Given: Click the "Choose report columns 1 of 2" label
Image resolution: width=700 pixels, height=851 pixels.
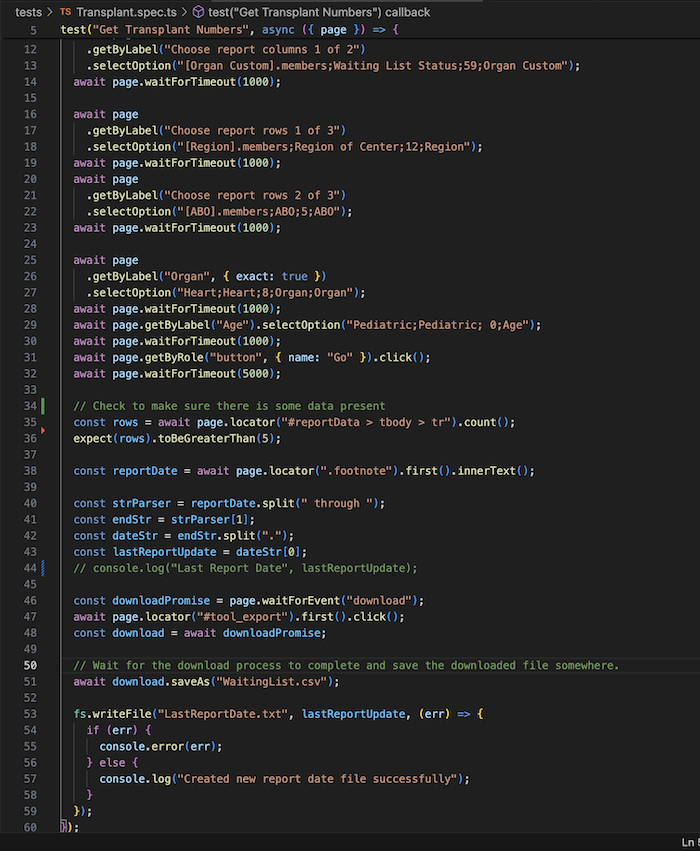Looking at the screenshot, I should [262, 49].
